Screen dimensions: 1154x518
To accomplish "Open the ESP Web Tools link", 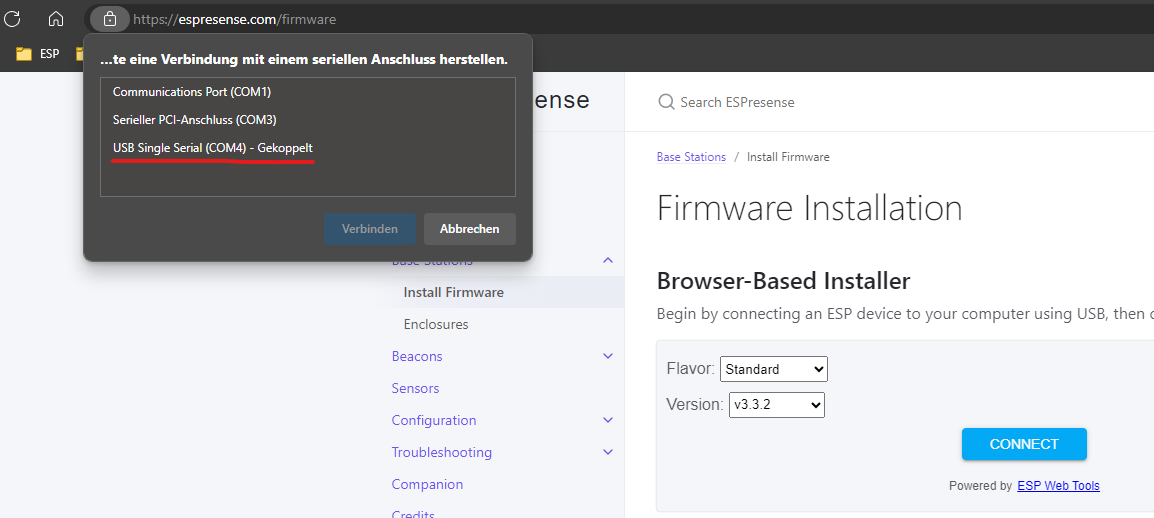I will [x=1058, y=486].
